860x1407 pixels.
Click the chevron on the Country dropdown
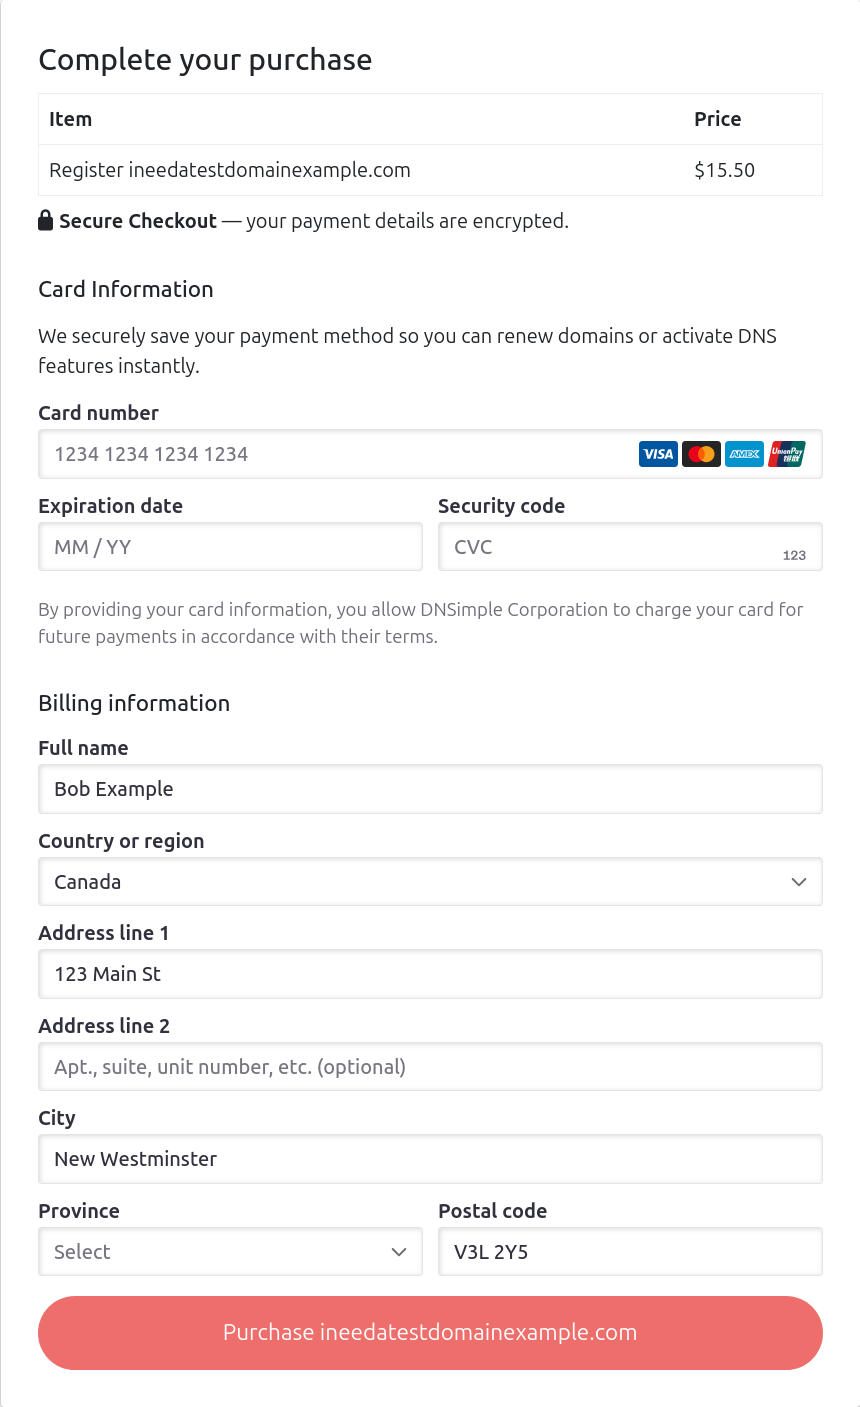click(798, 882)
